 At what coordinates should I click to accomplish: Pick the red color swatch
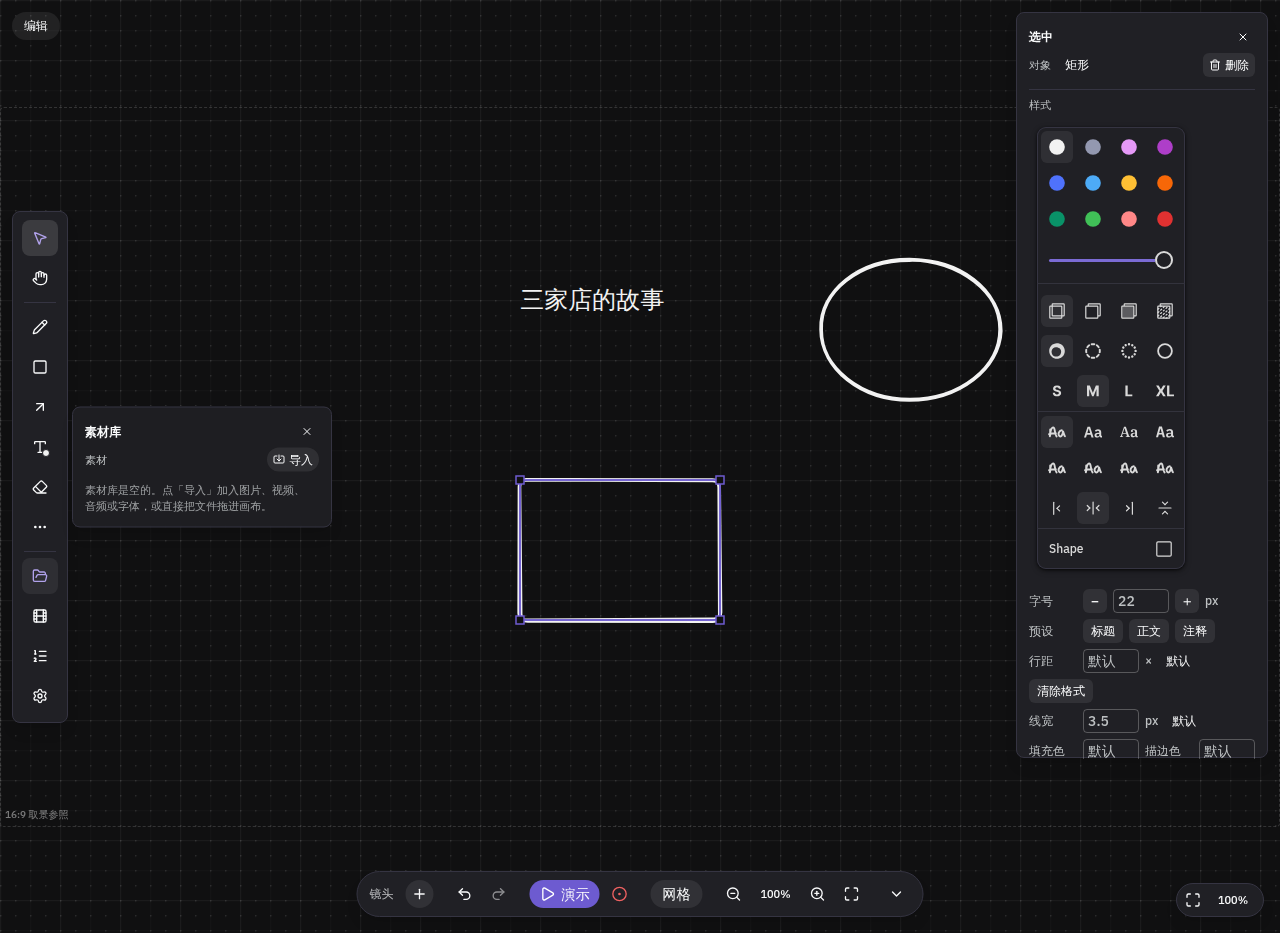pos(1165,219)
